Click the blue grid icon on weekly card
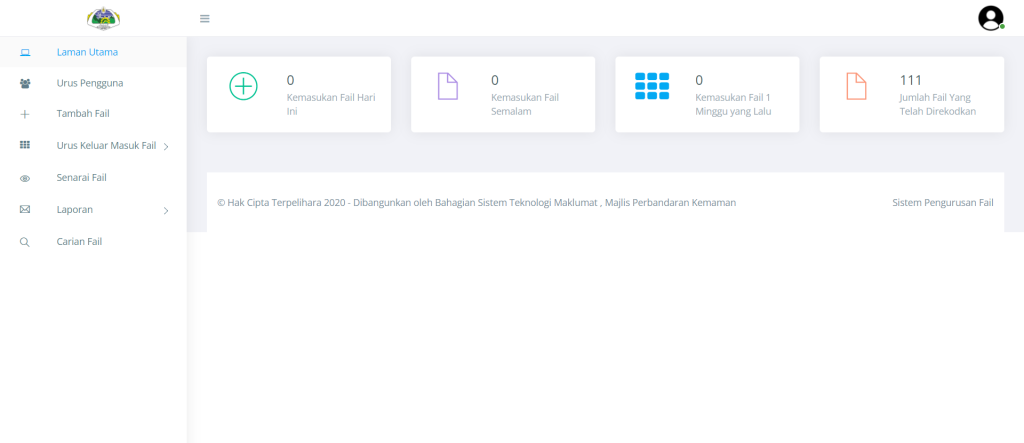Screen dimensions: 1024x443 tap(652, 86)
